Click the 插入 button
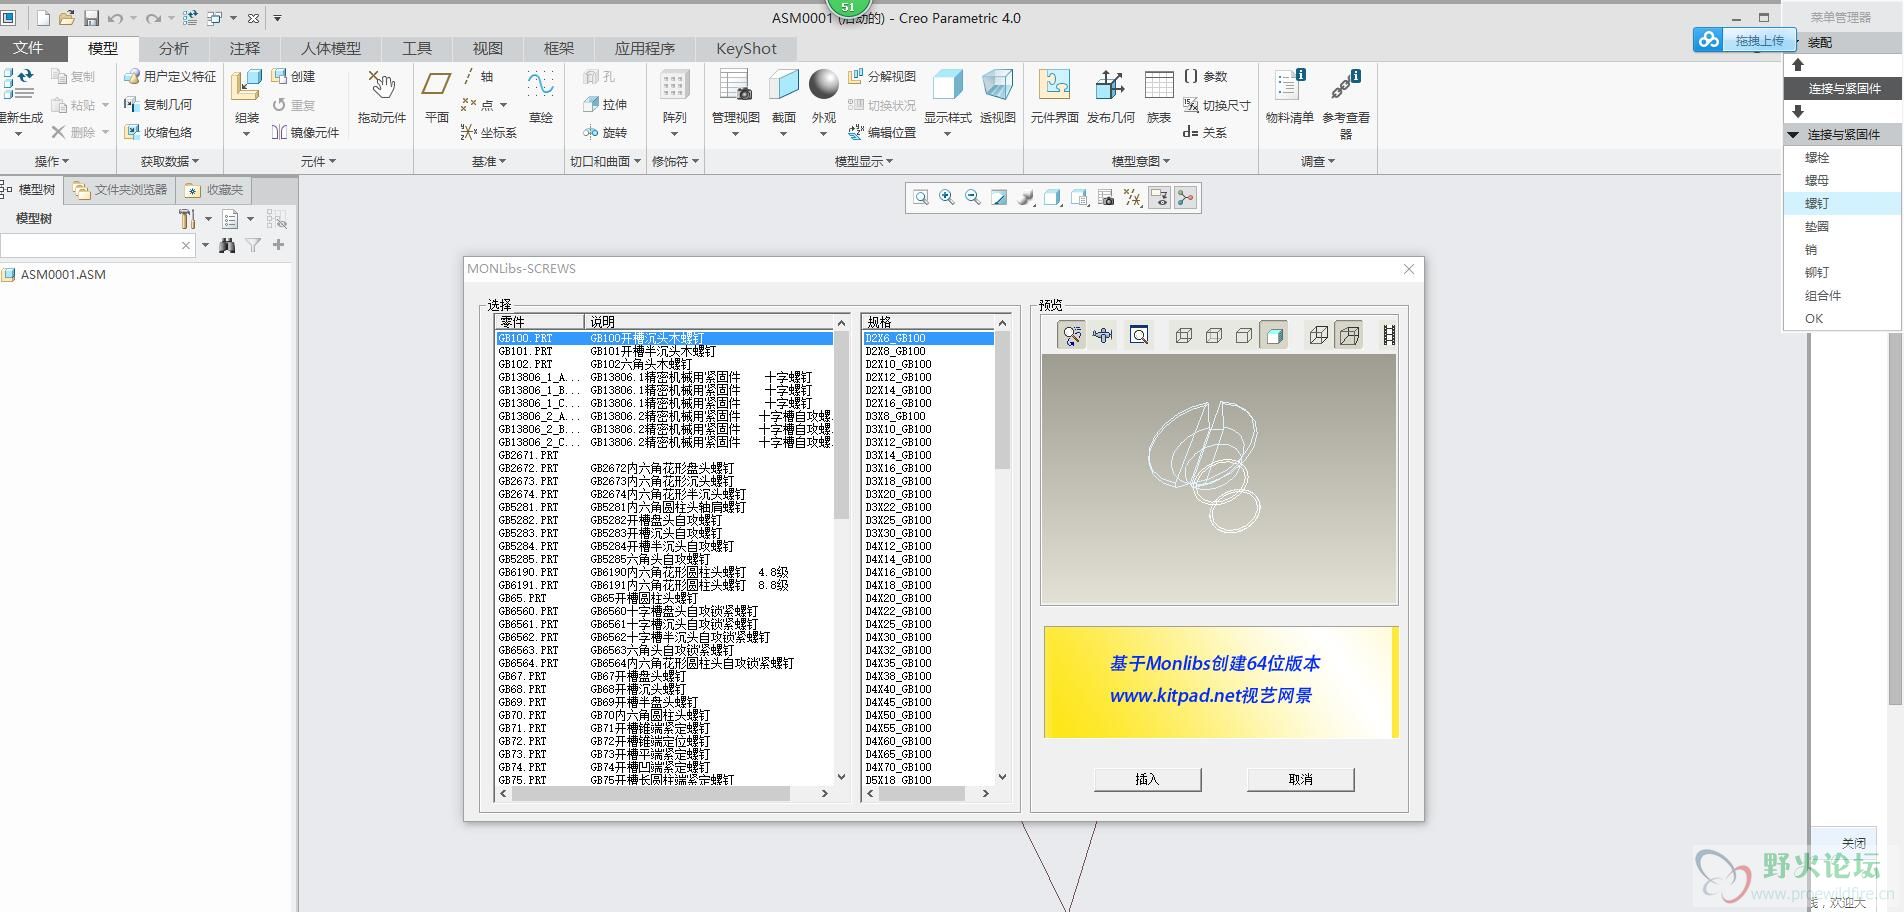The width and height of the screenshot is (1904, 912). coord(1147,779)
